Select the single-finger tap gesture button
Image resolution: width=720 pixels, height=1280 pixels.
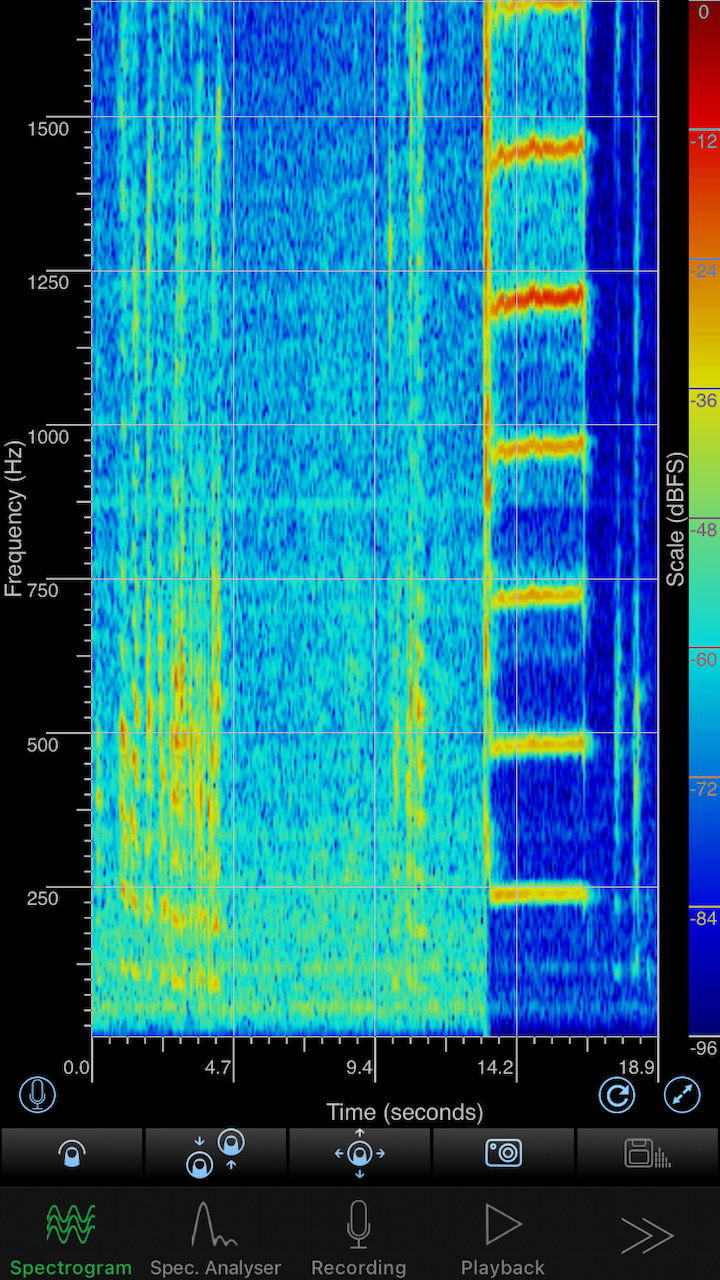[72, 1153]
